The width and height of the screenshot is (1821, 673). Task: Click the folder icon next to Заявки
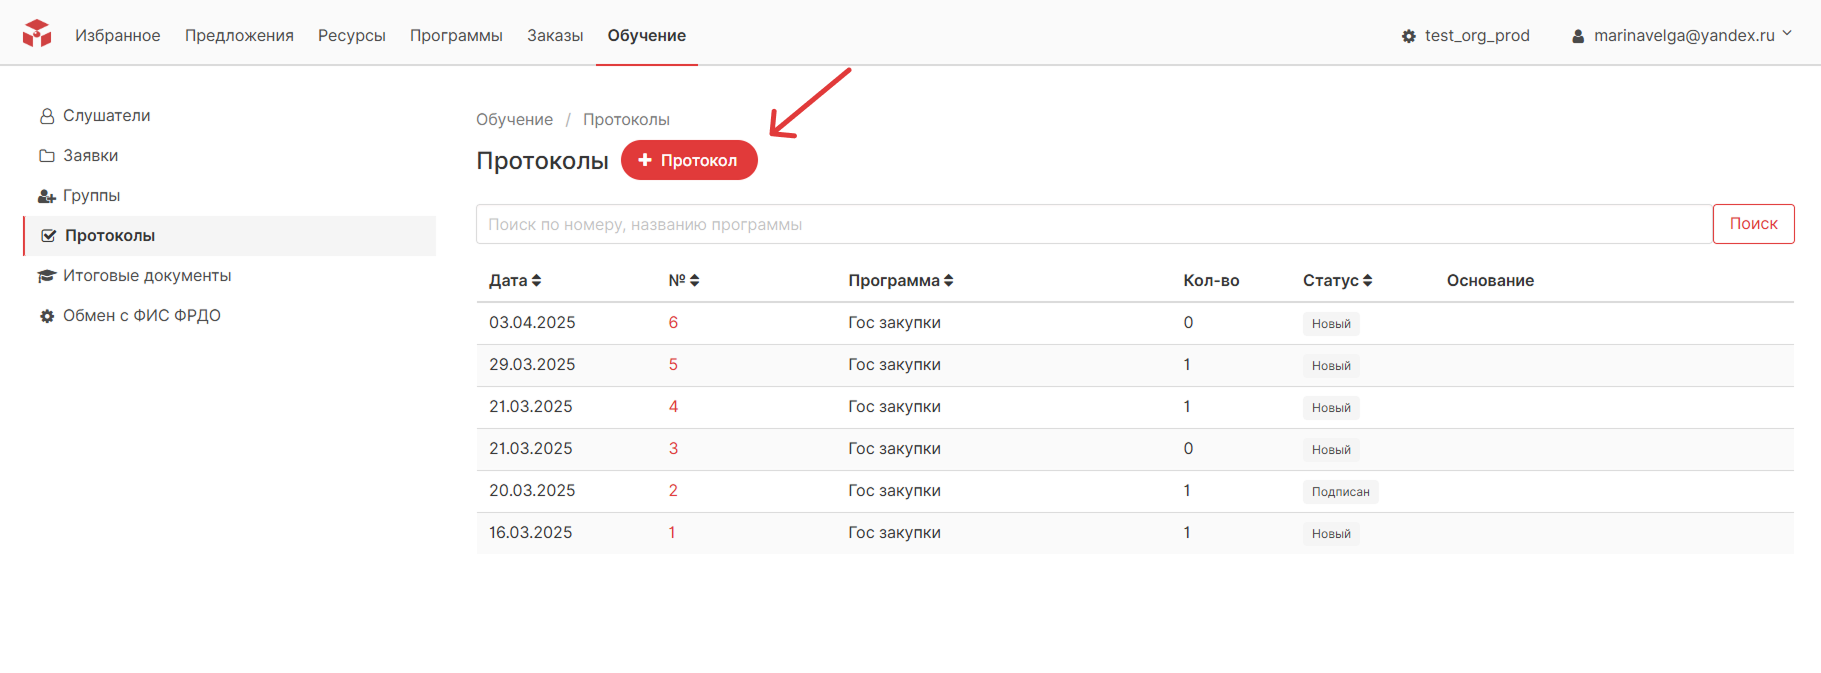point(47,156)
